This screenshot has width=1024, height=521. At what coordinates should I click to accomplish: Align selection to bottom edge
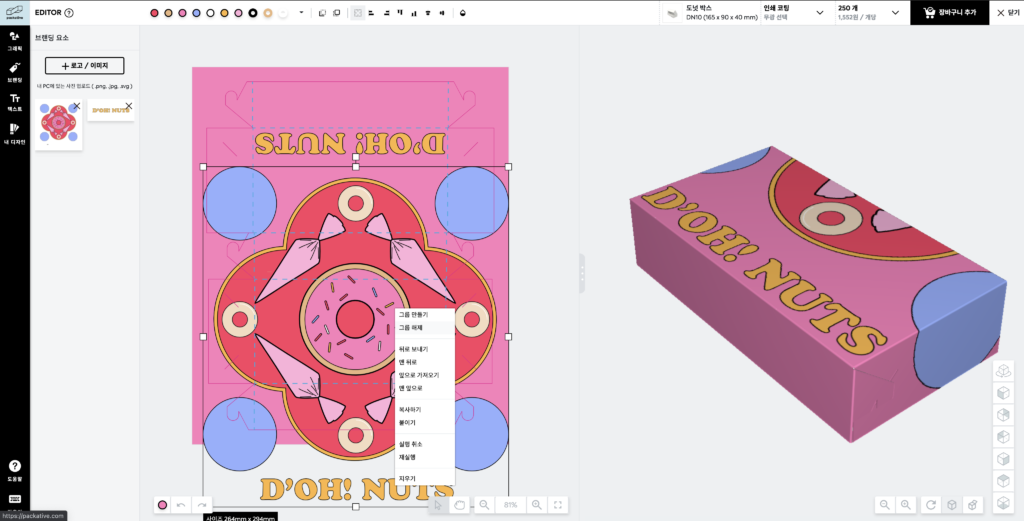(414, 12)
